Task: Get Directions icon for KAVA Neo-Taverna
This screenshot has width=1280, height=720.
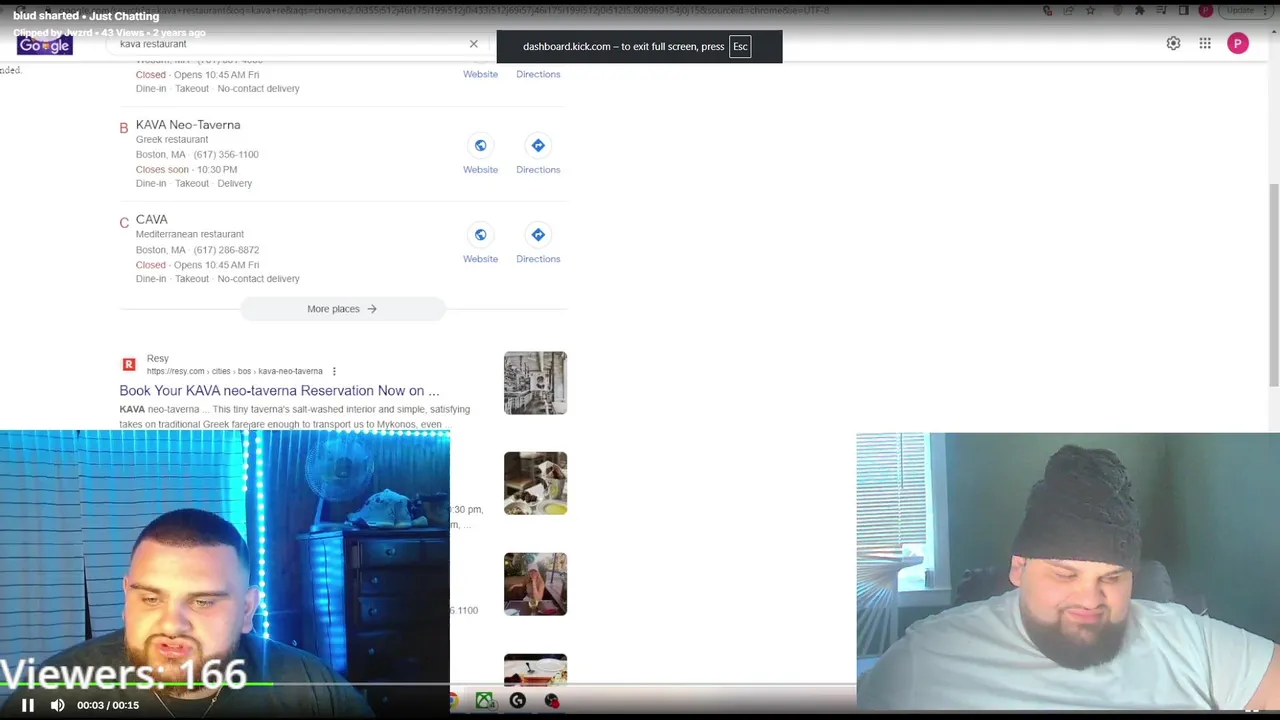Action: [x=538, y=146]
